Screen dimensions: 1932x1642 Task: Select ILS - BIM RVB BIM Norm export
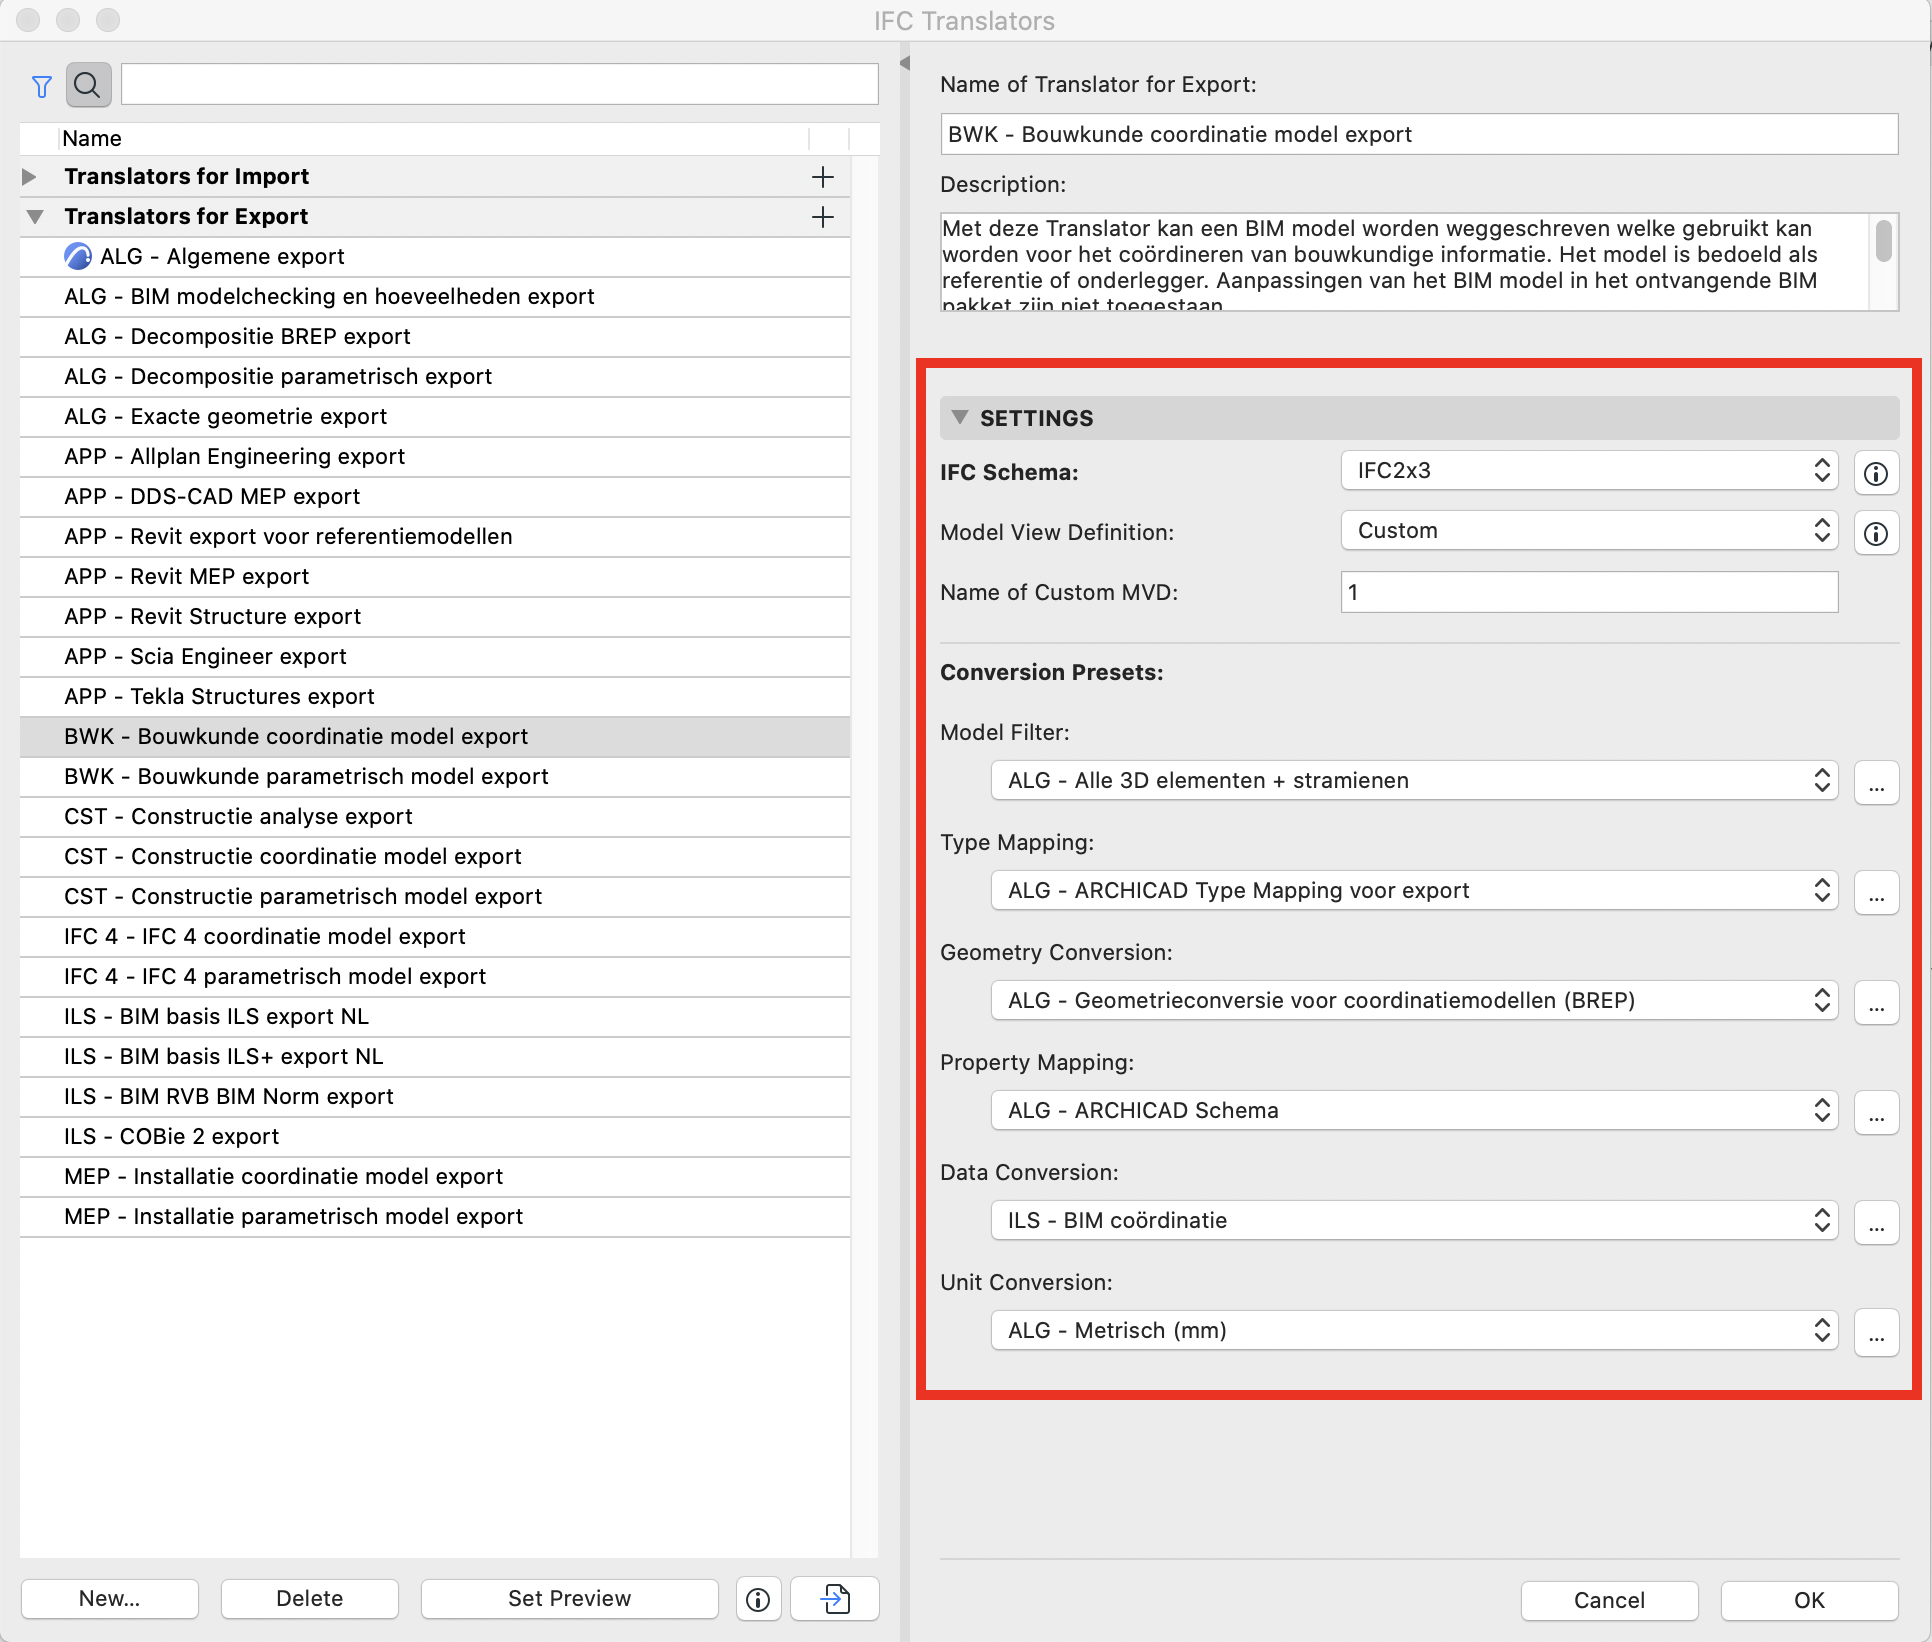point(435,1097)
